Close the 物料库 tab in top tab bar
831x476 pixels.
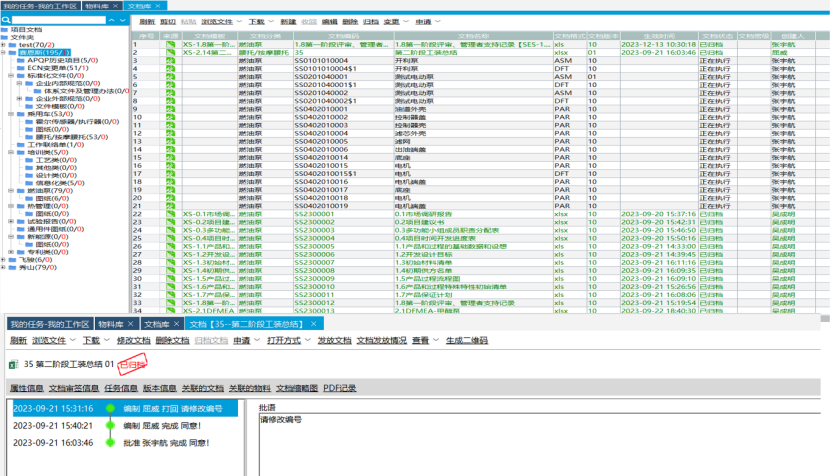[x=116, y=6]
